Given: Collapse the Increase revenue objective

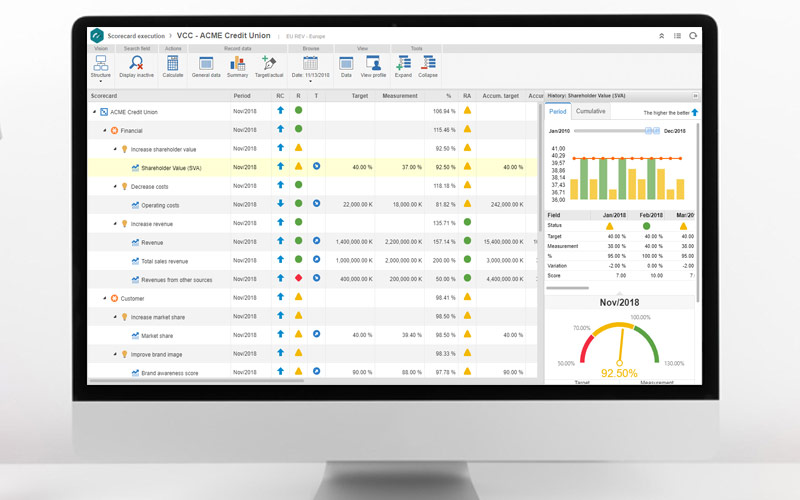Looking at the screenshot, I should (114, 223).
